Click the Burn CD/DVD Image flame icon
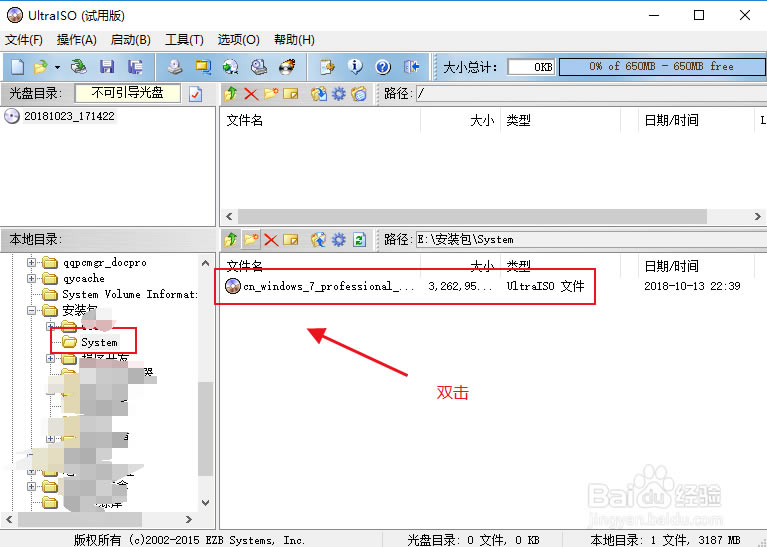 pos(287,67)
